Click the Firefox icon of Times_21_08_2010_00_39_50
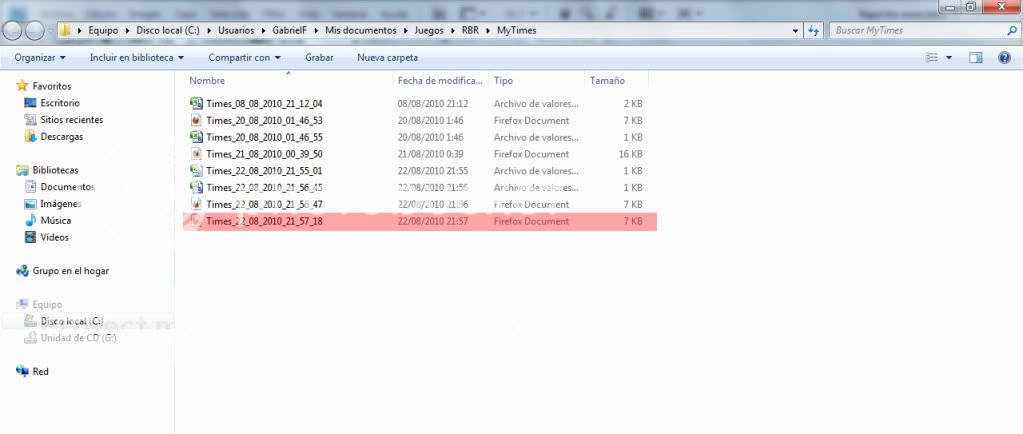This screenshot has width=1023, height=434. pos(196,154)
